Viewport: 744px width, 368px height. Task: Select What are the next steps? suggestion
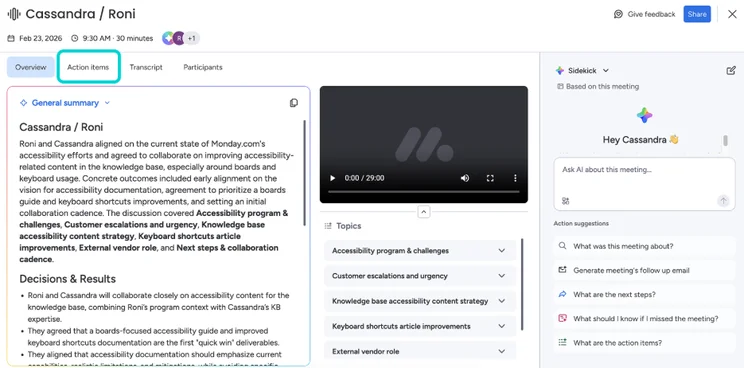coord(644,294)
